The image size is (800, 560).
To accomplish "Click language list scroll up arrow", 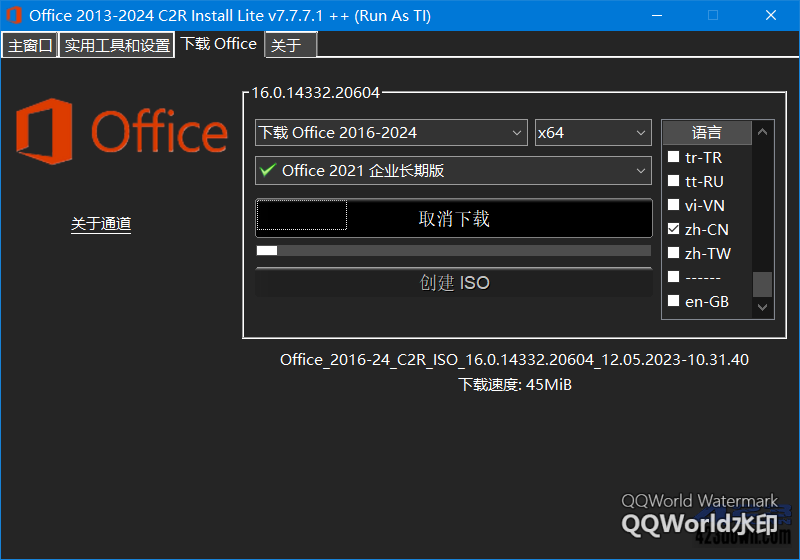I will 762,132.
